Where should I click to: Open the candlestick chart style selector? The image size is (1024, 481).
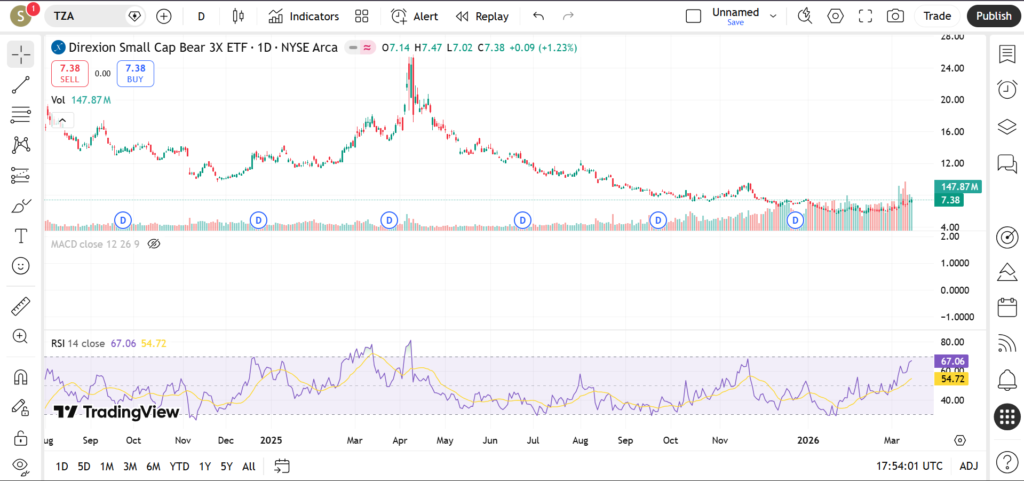pyautogui.click(x=238, y=16)
